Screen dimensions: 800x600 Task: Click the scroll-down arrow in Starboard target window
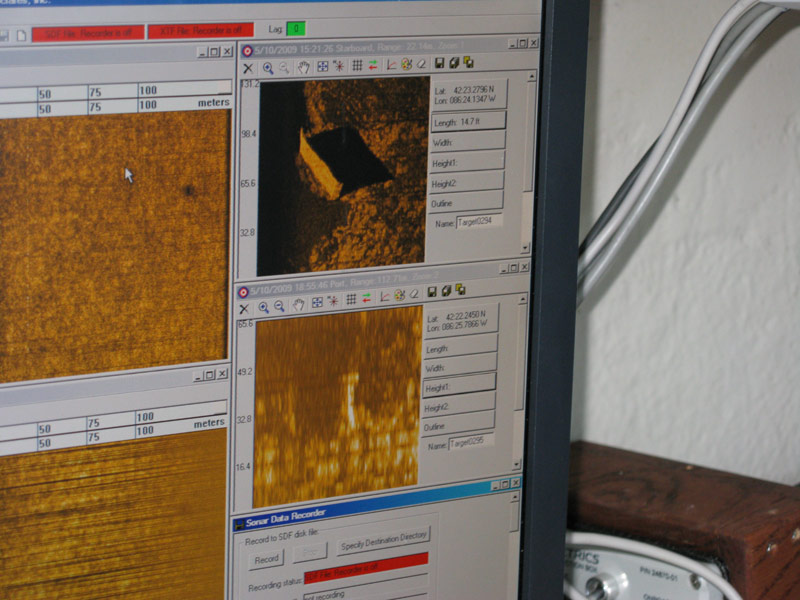(x=526, y=248)
